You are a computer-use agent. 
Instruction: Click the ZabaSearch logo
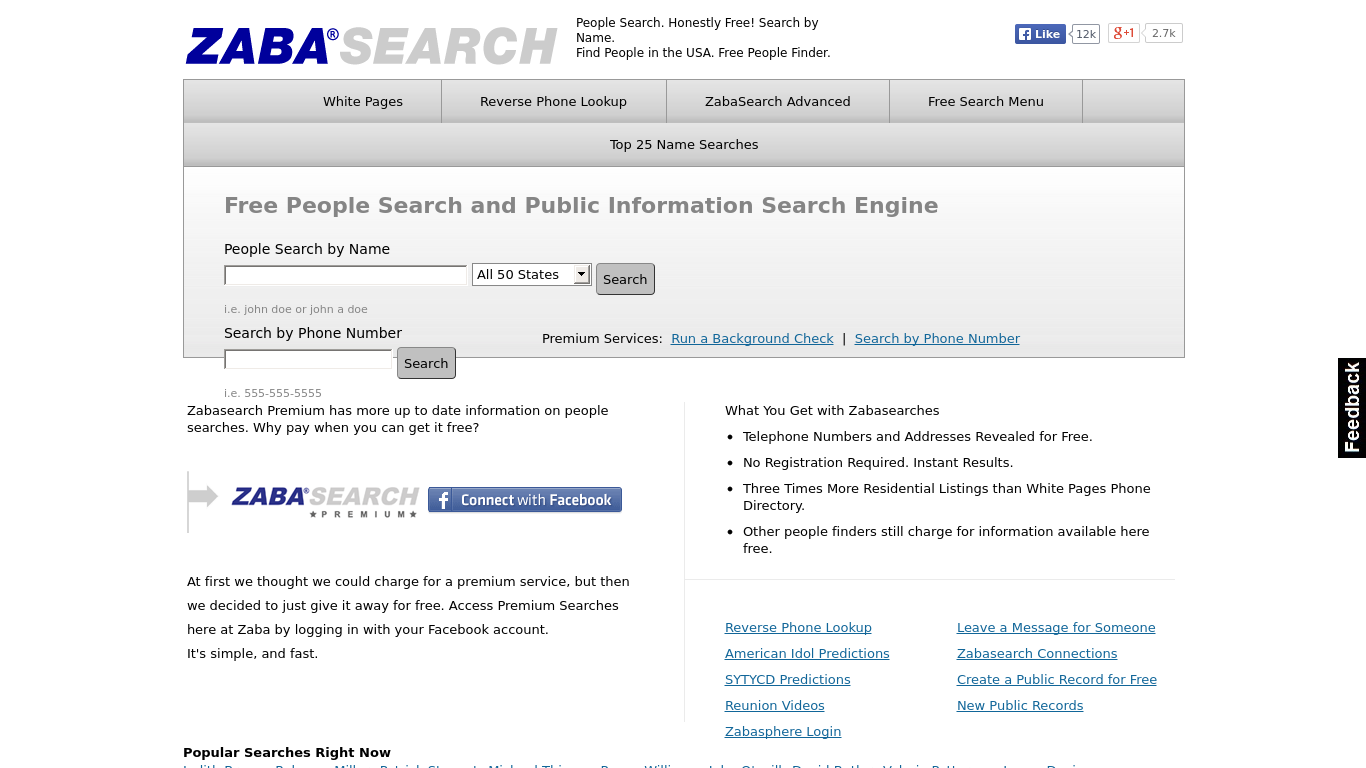coord(371,46)
